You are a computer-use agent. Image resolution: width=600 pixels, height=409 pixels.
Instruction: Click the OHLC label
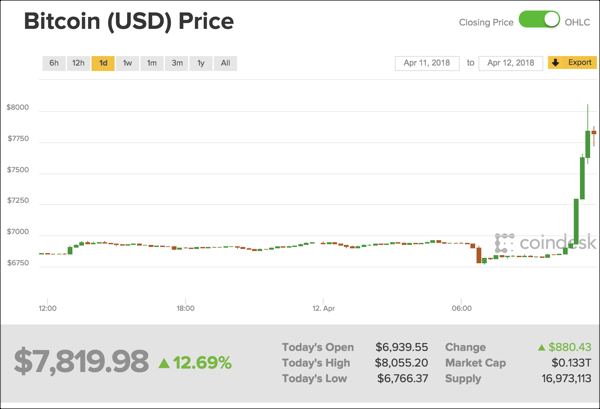[x=578, y=21]
